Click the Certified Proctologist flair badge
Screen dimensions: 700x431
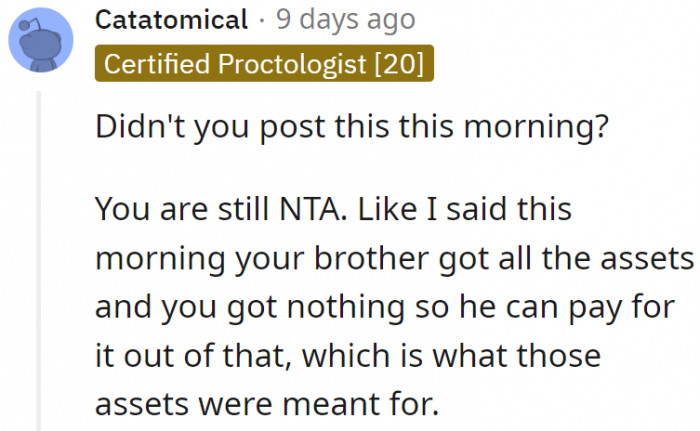264,65
